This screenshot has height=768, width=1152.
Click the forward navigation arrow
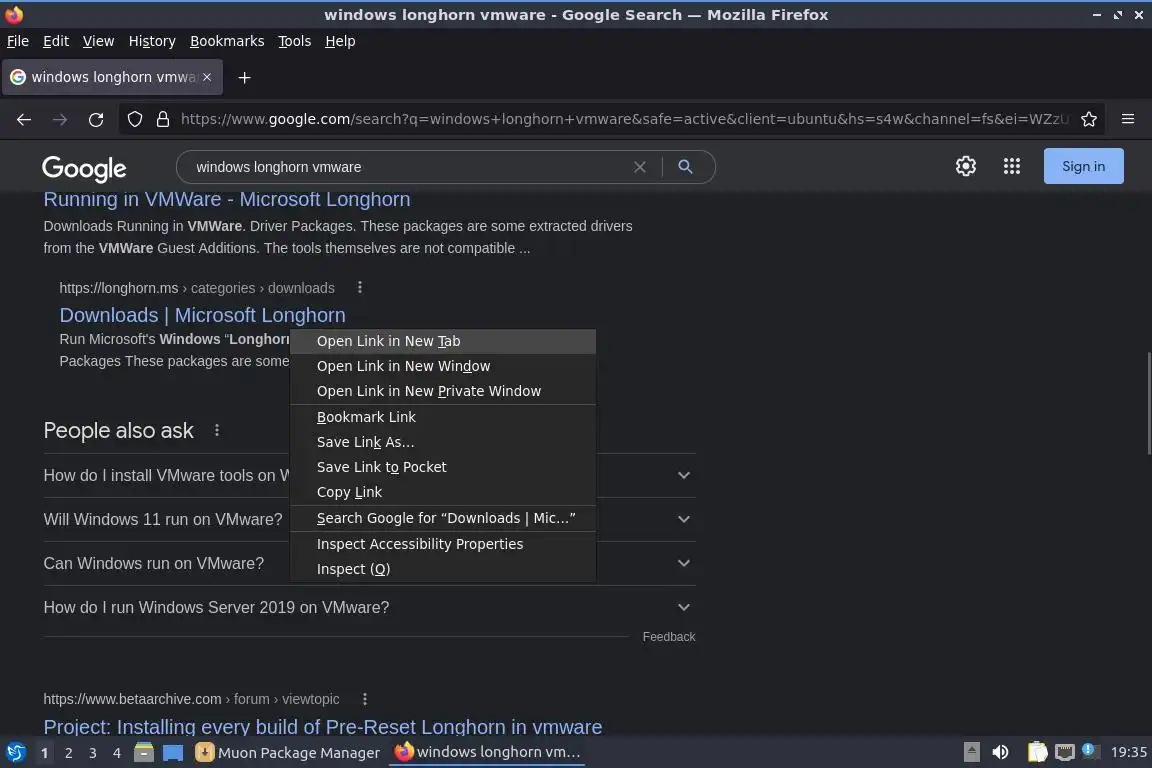(60, 119)
